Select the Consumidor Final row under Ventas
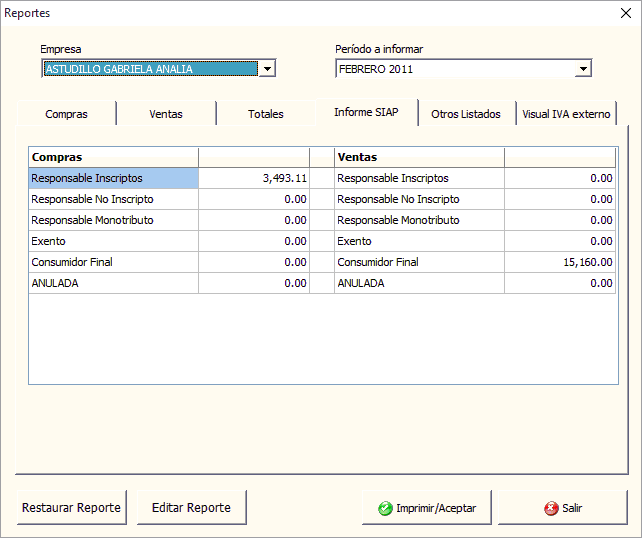The height and width of the screenshot is (538, 642). tap(419, 262)
